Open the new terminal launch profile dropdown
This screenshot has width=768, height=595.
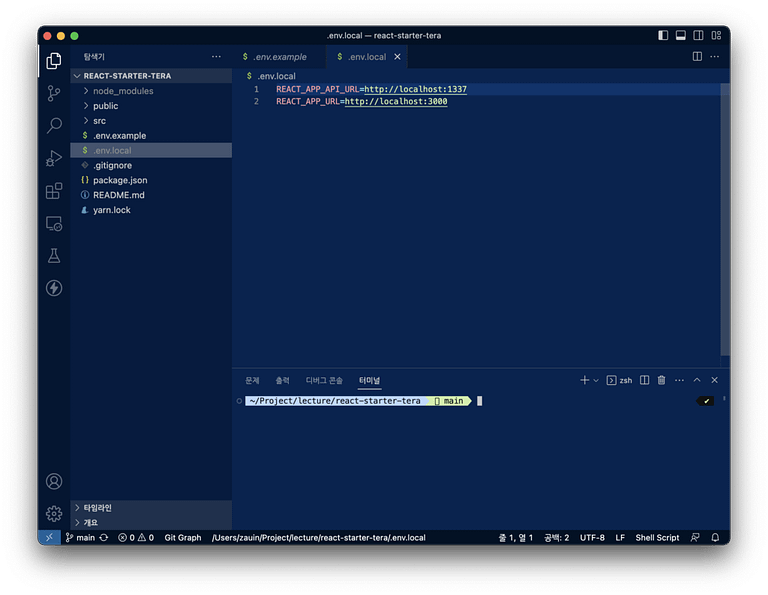pyautogui.click(x=596, y=381)
